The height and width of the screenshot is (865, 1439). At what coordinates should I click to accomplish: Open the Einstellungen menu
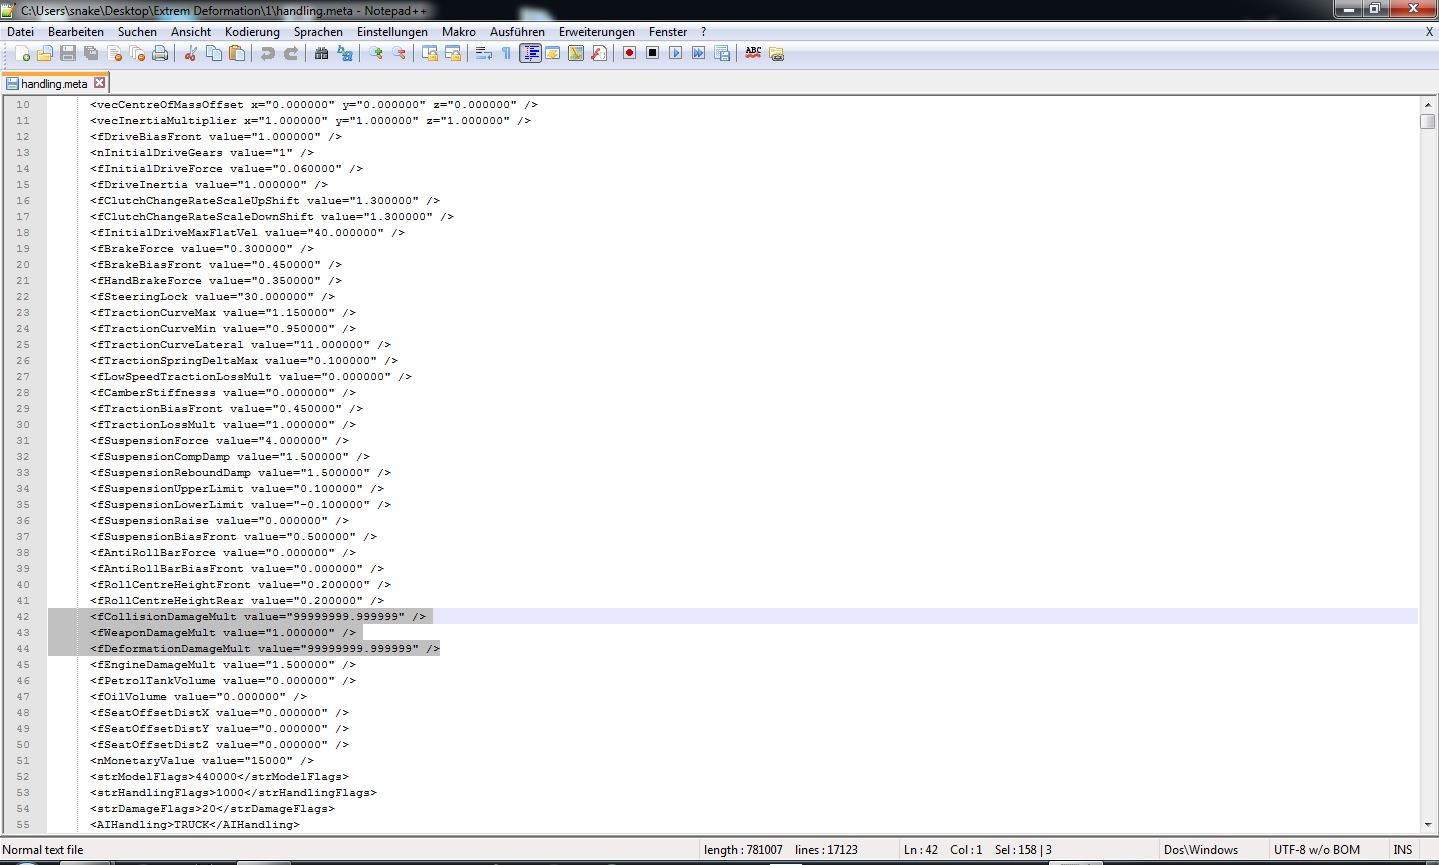tap(392, 32)
